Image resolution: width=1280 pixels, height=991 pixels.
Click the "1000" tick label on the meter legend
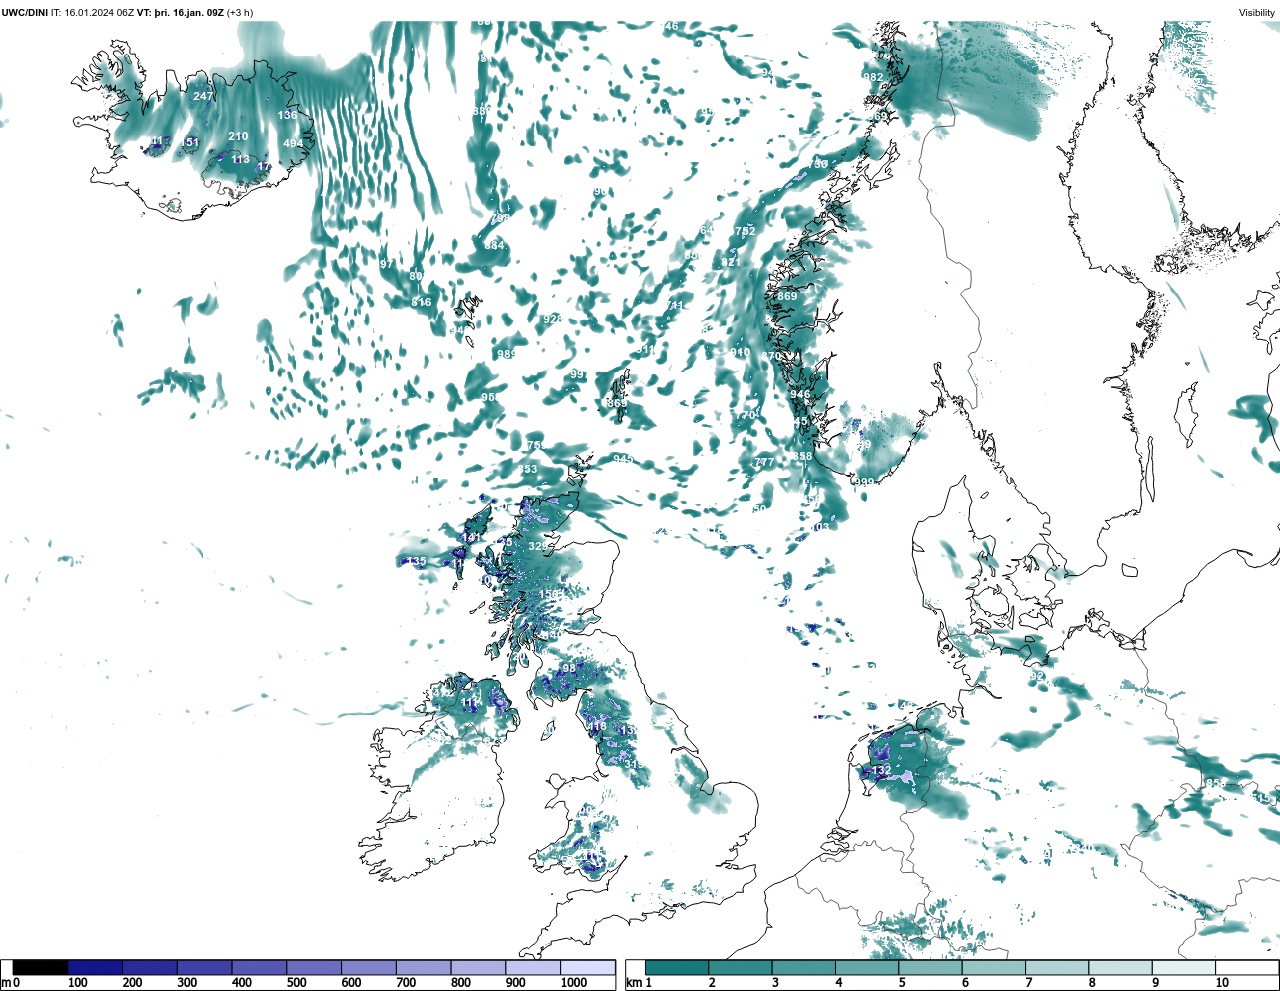[574, 983]
